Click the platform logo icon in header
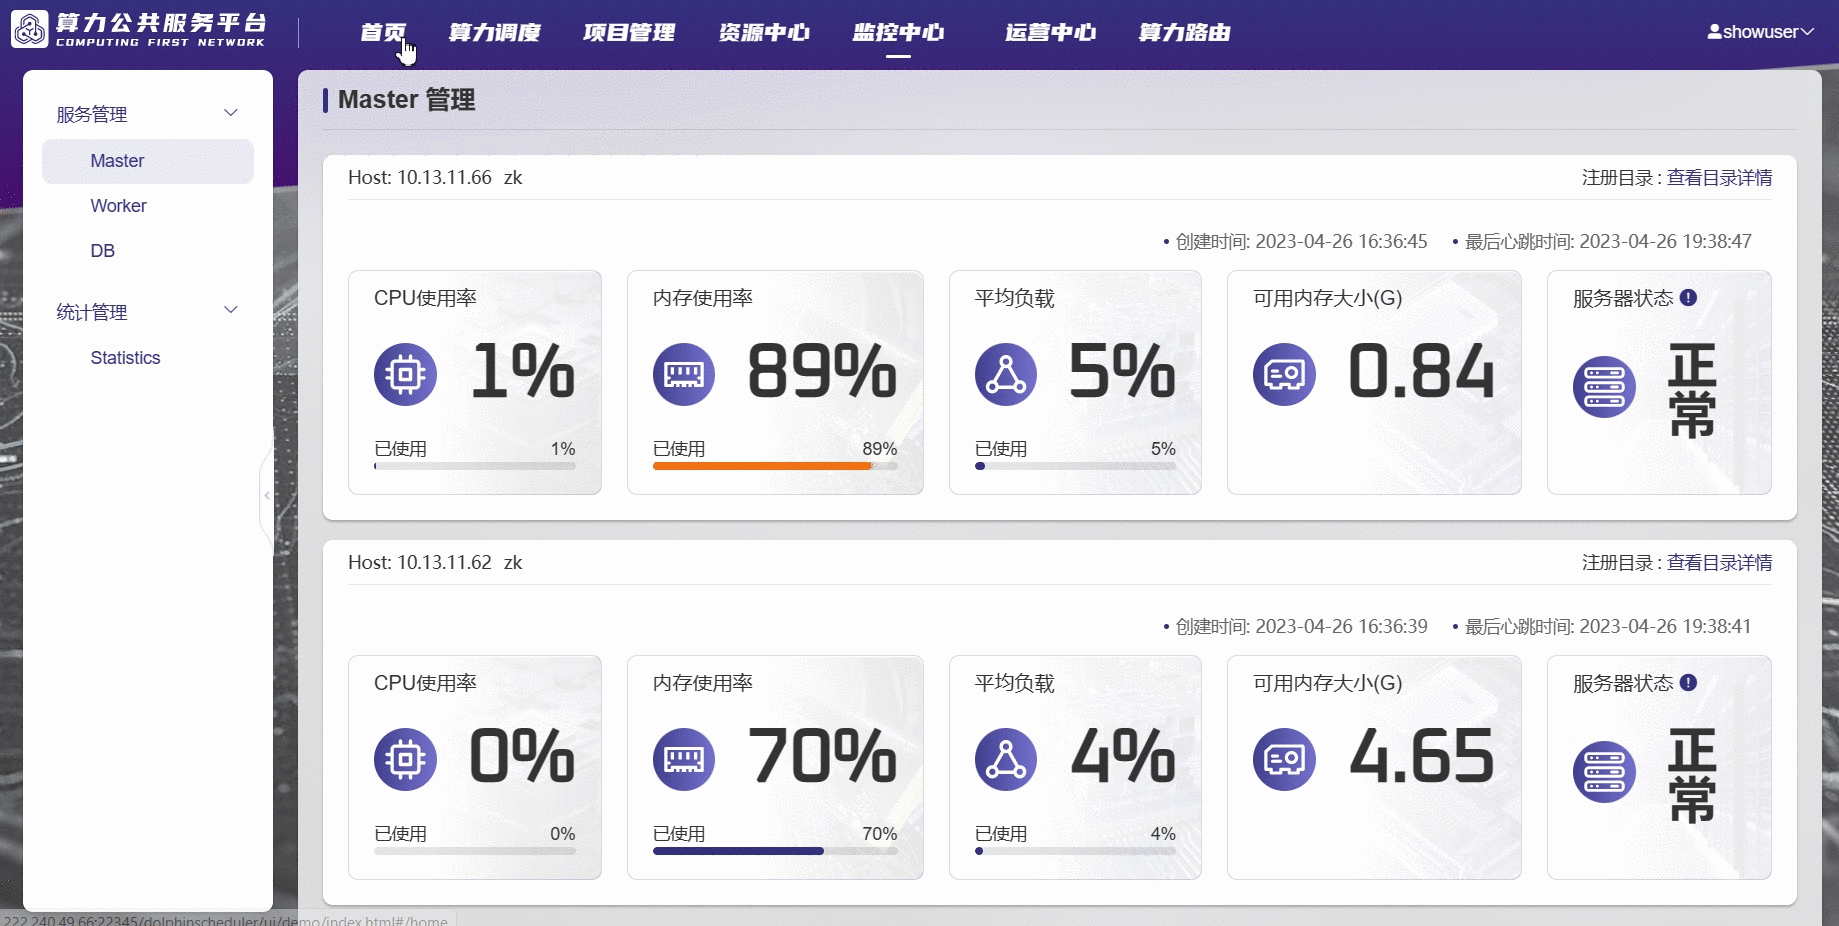This screenshot has height=926, width=1839. pos(29,30)
